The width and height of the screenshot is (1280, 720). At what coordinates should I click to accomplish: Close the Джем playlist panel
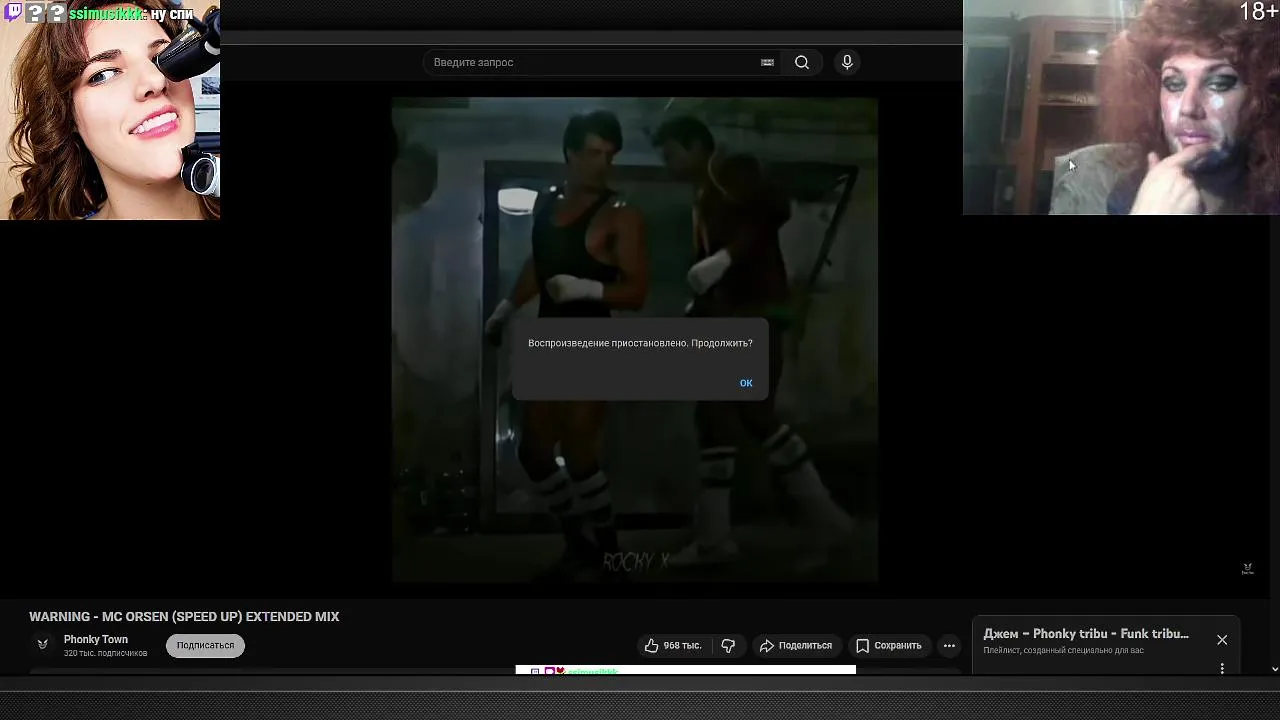point(1222,640)
